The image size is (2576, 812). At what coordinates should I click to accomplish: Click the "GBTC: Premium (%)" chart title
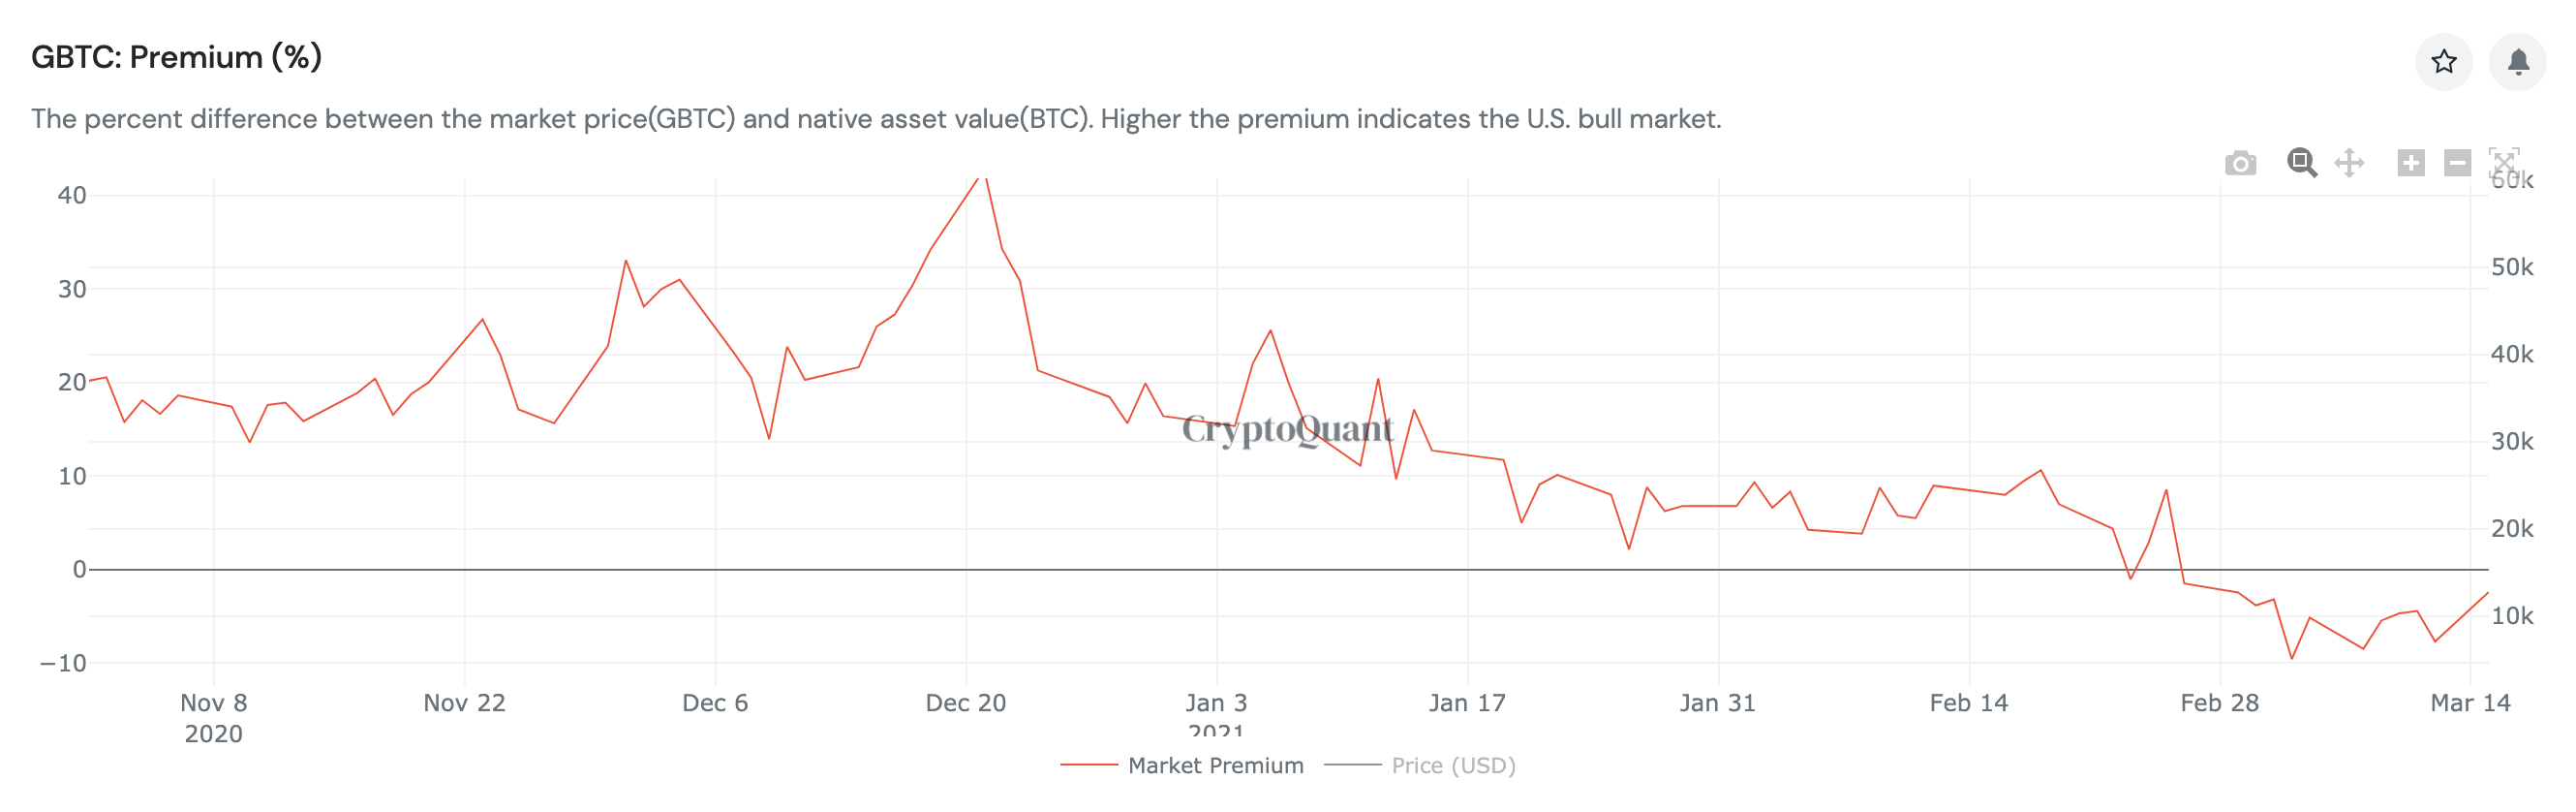coord(176,57)
